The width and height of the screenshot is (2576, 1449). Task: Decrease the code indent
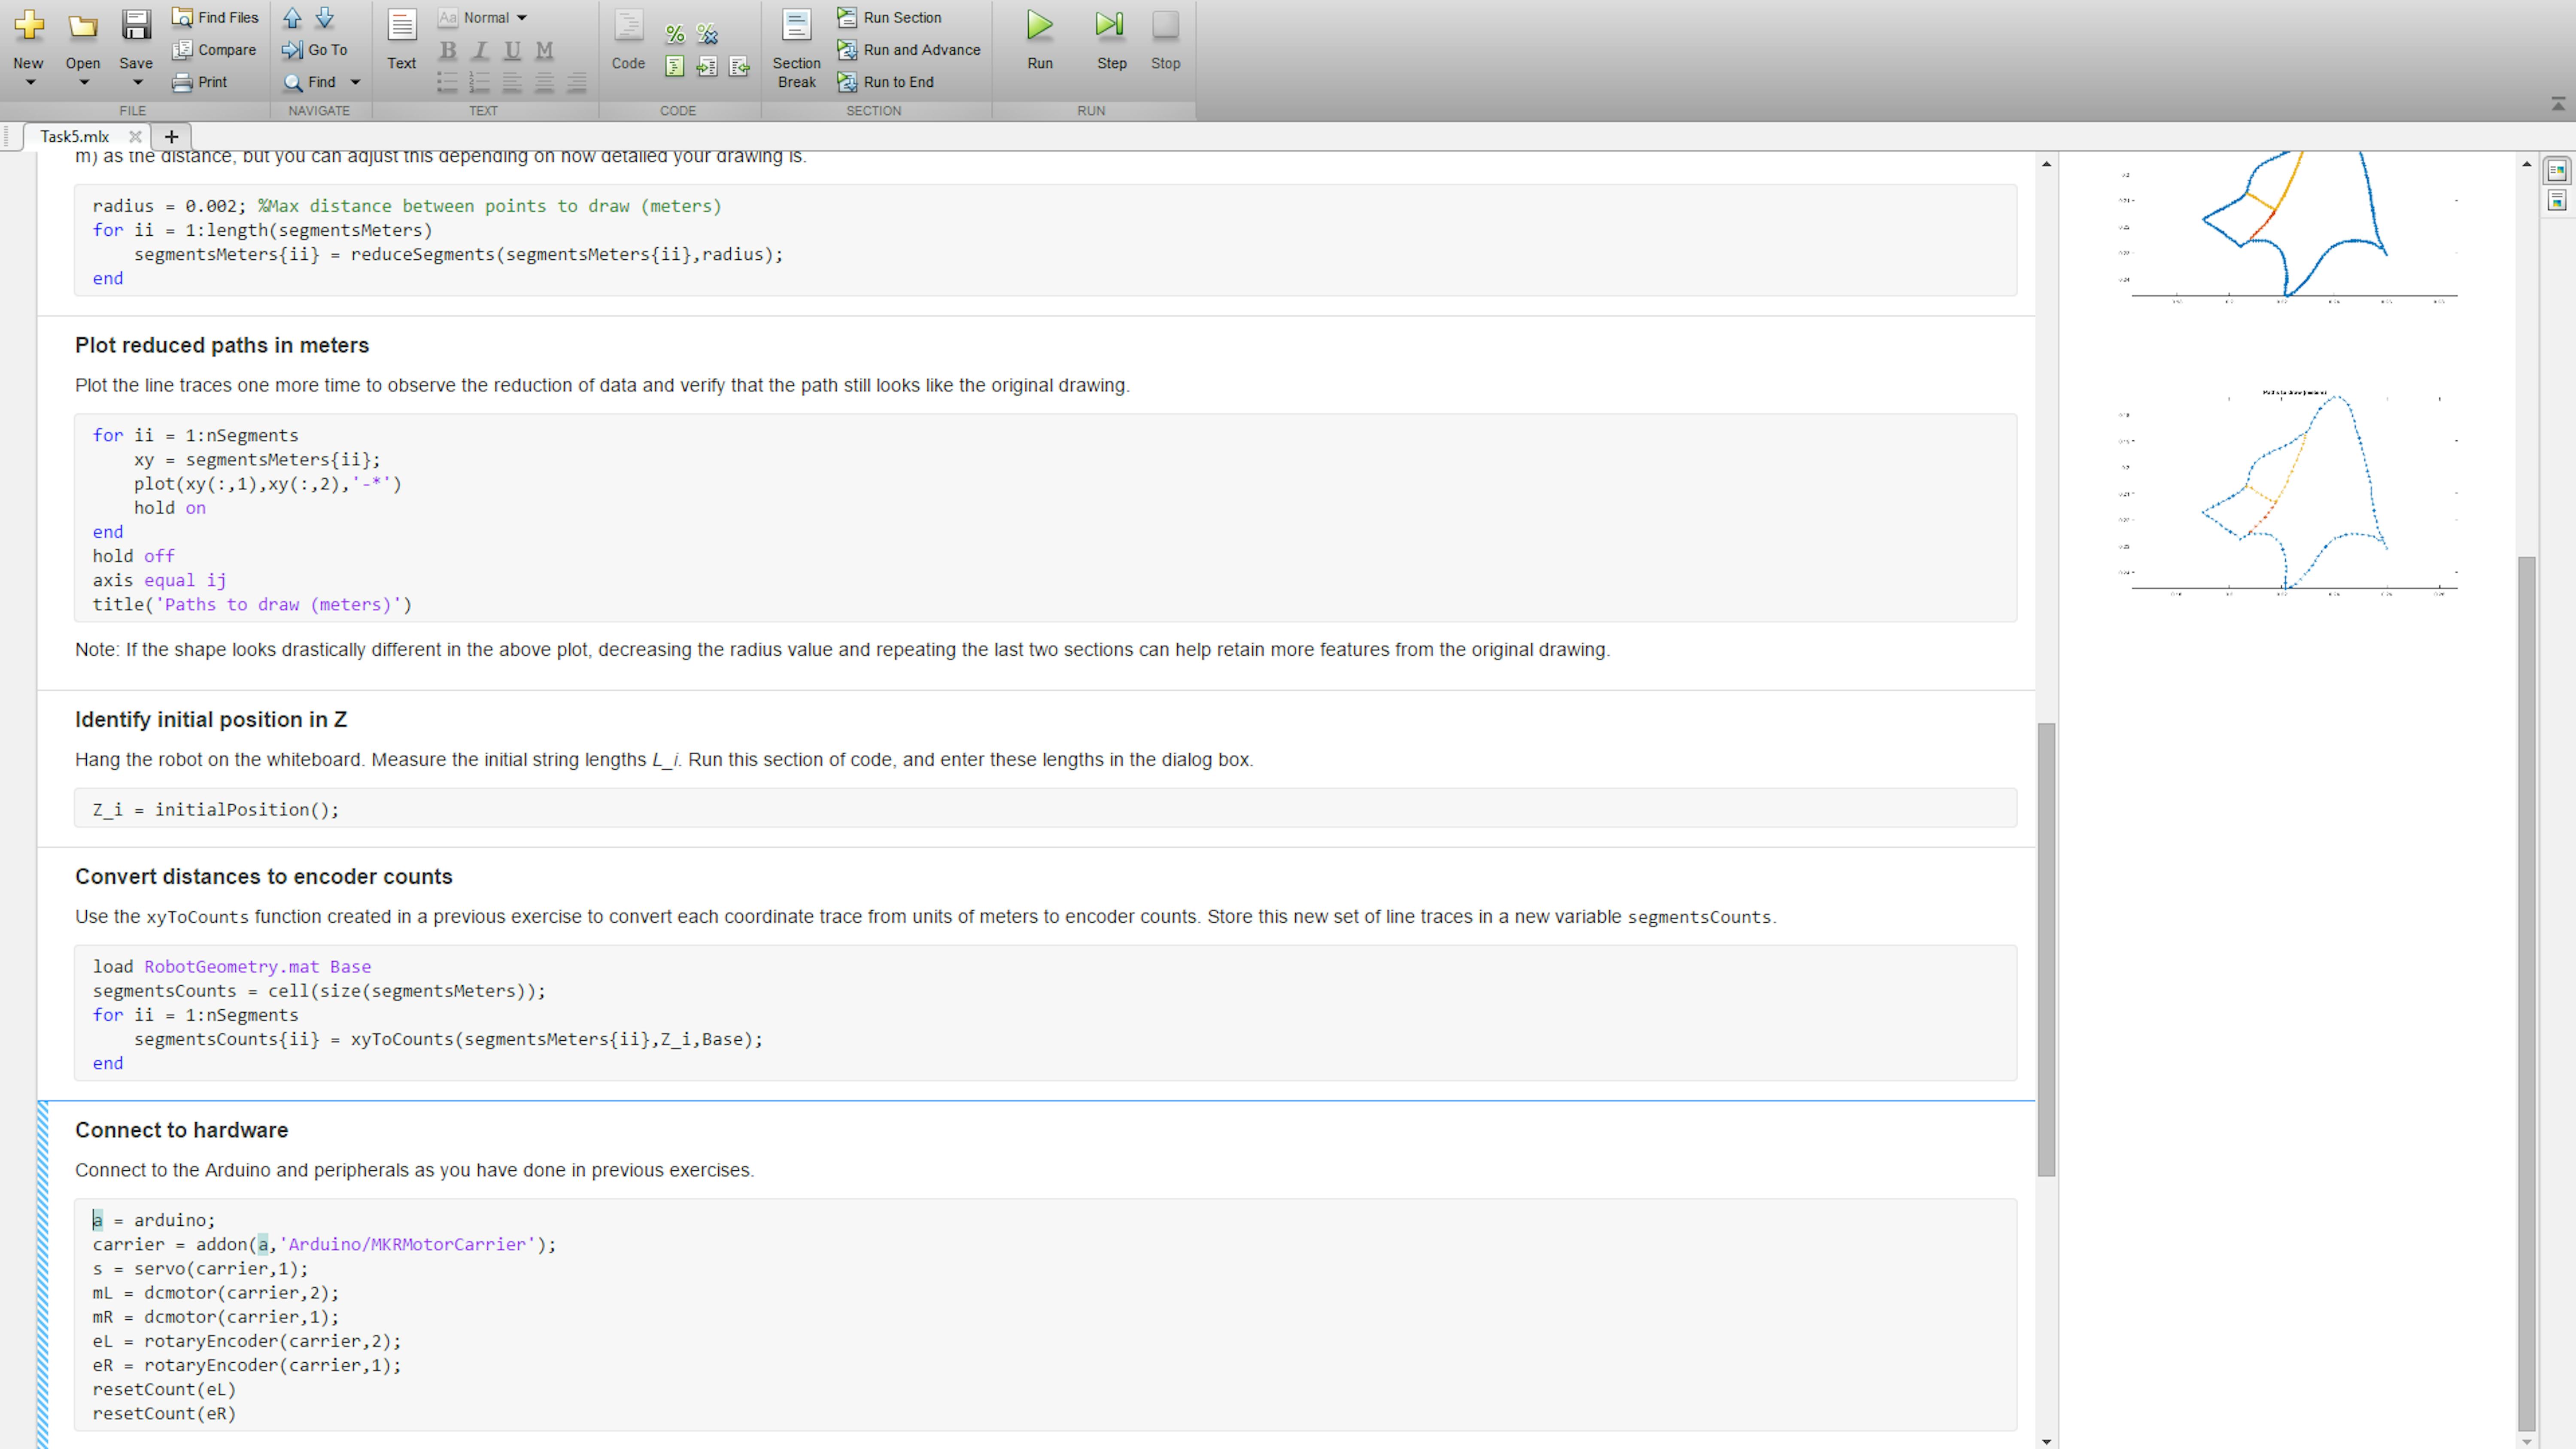point(739,66)
